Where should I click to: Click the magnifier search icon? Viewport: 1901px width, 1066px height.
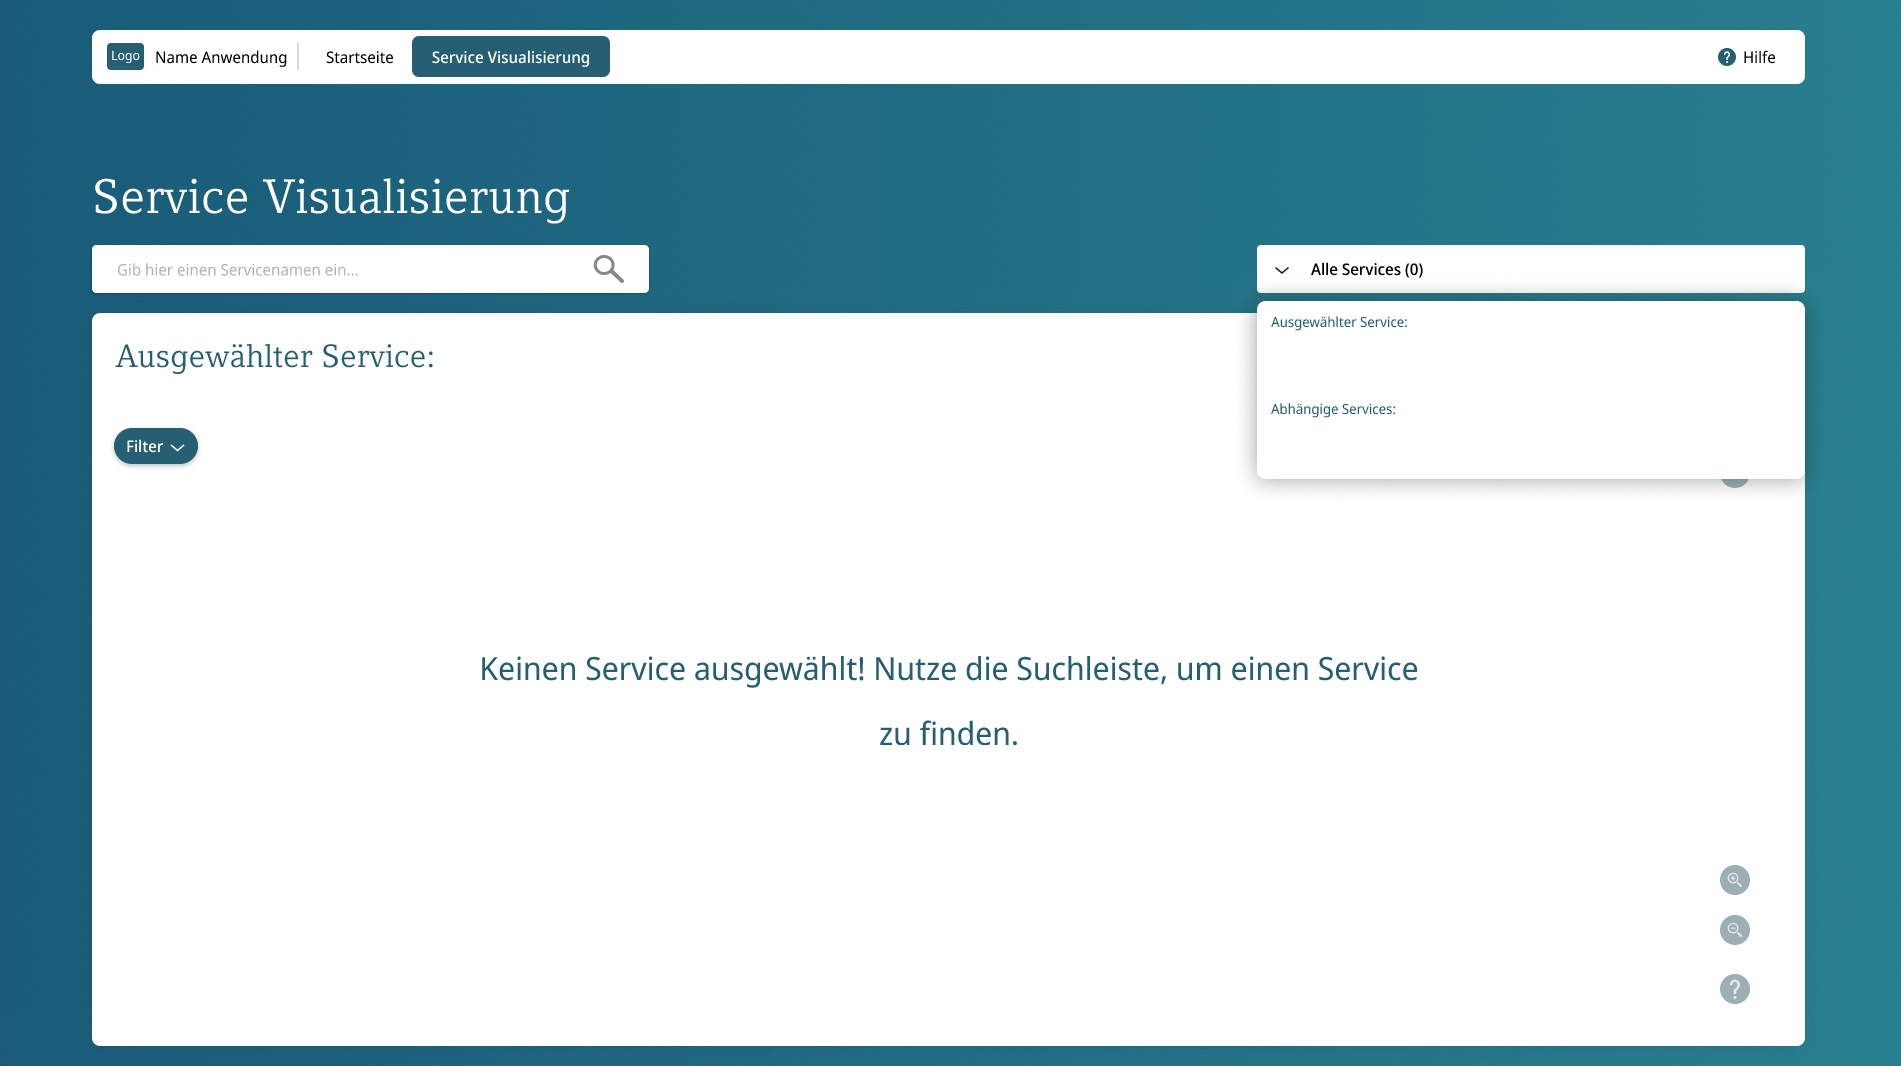[608, 269]
